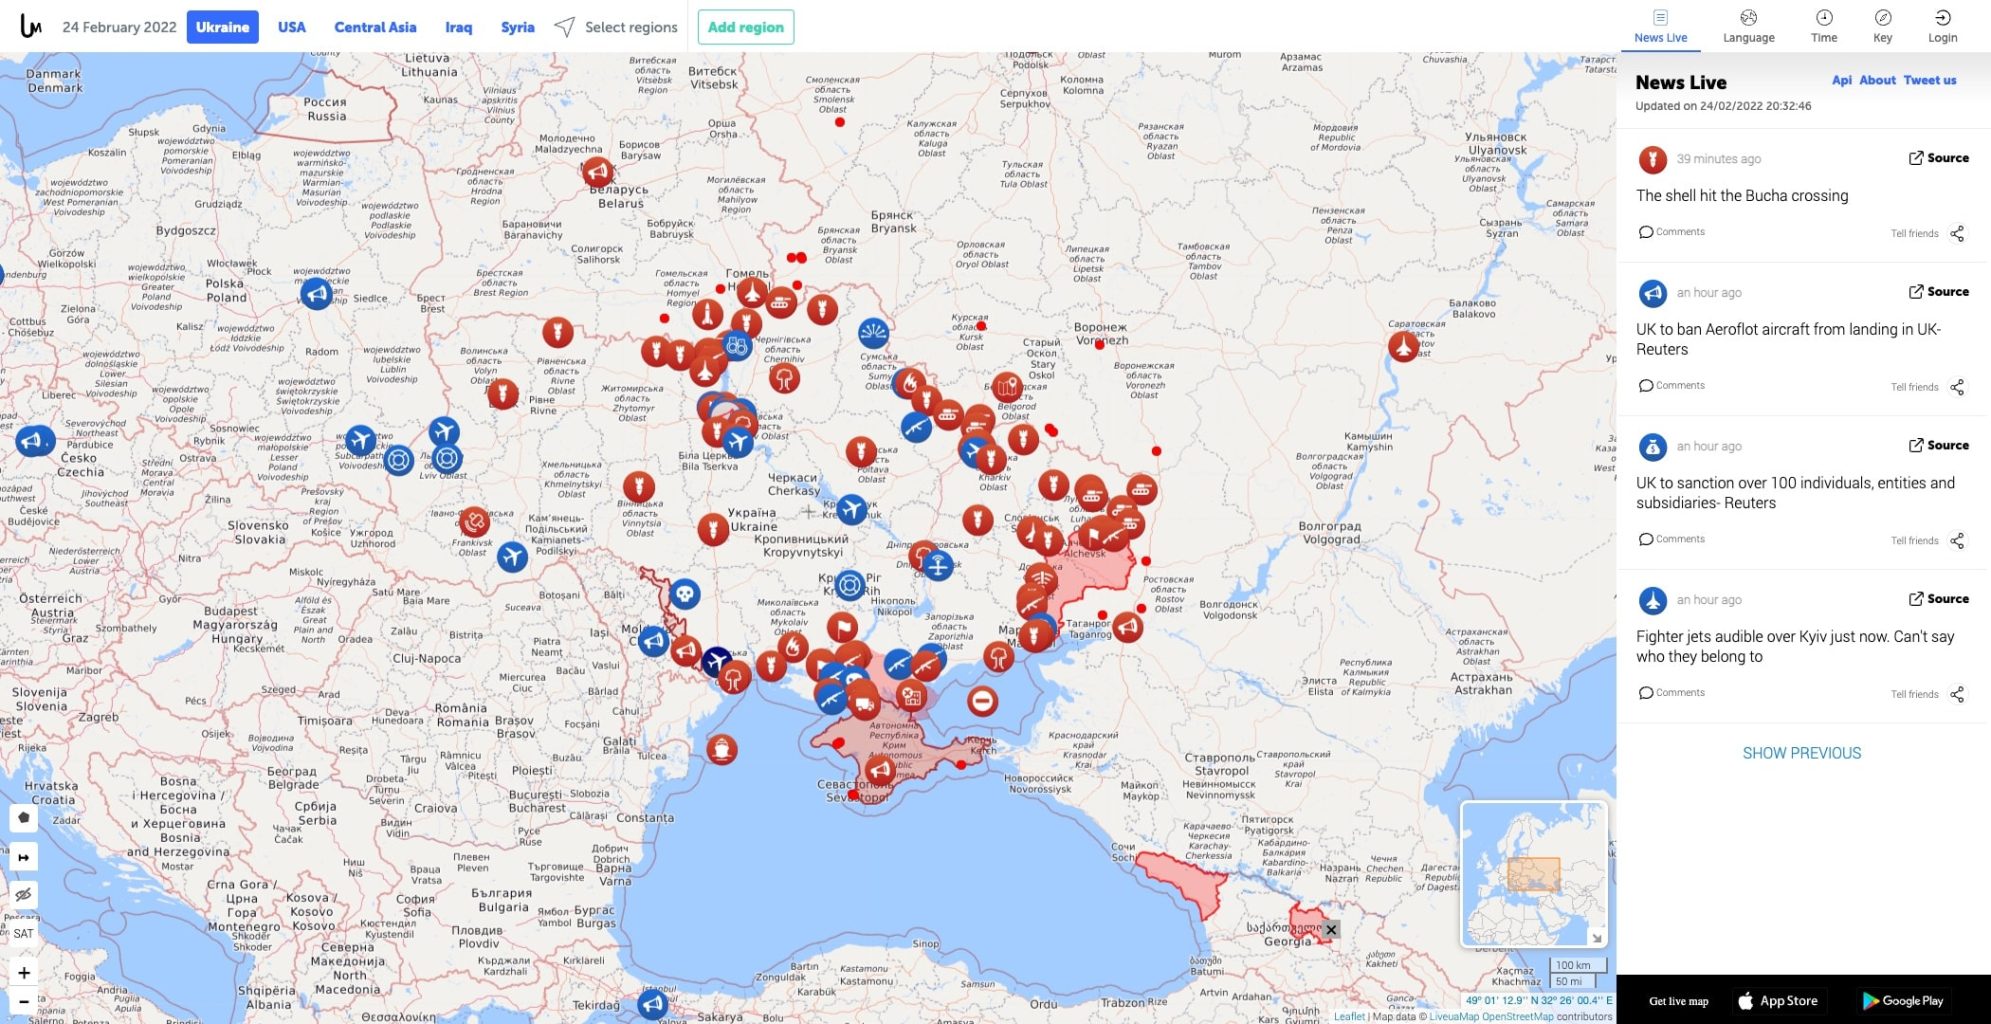This screenshot has width=1991, height=1024.
Task: Open Comments on fighter jets news
Action: click(1671, 692)
